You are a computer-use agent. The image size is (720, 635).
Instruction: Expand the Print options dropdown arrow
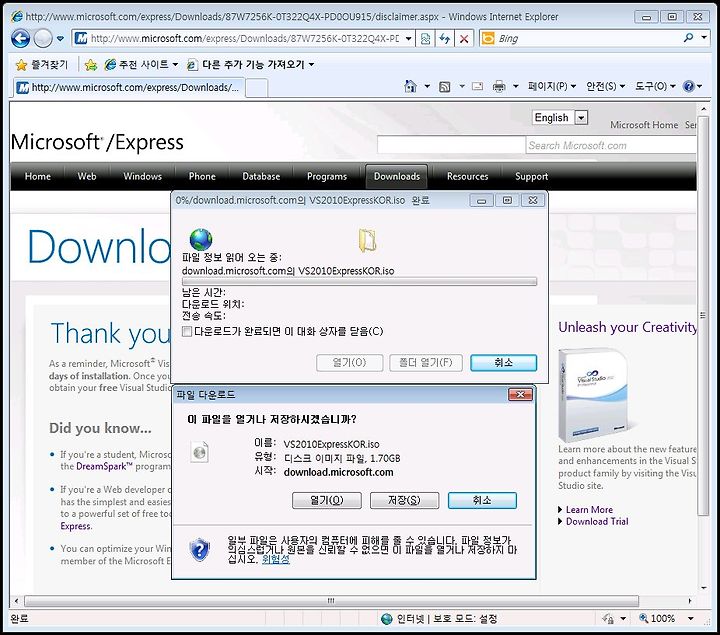[516, 86]
